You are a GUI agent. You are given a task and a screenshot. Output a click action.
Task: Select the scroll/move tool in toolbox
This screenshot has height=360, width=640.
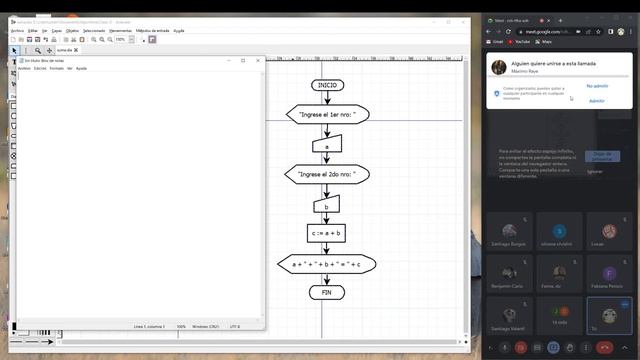[x=49, y=50]
